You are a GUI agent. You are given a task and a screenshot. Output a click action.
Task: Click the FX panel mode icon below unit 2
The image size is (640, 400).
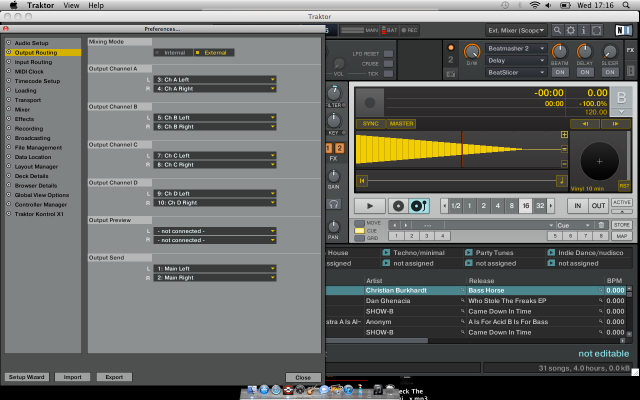pyautogui.click(x=451, y=74)
